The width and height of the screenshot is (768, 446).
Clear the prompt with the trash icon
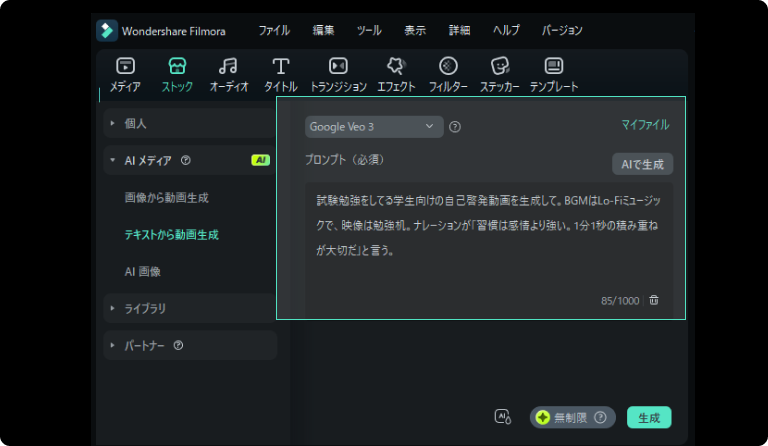click(654, 300)
